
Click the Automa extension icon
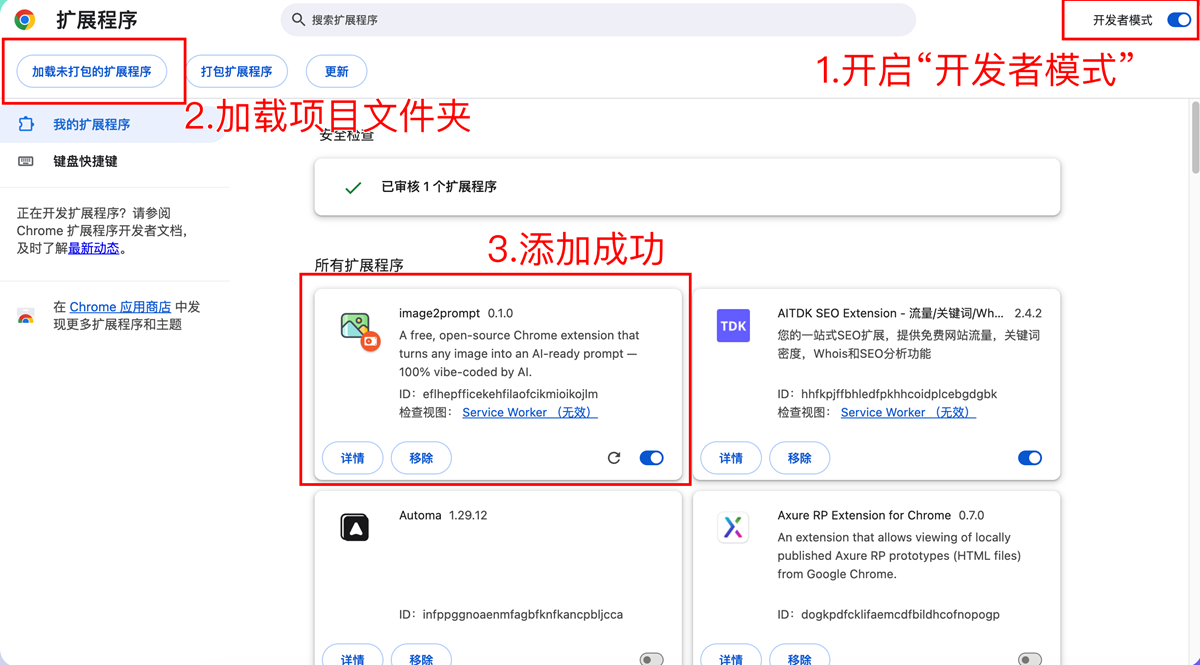click(355, 527)
